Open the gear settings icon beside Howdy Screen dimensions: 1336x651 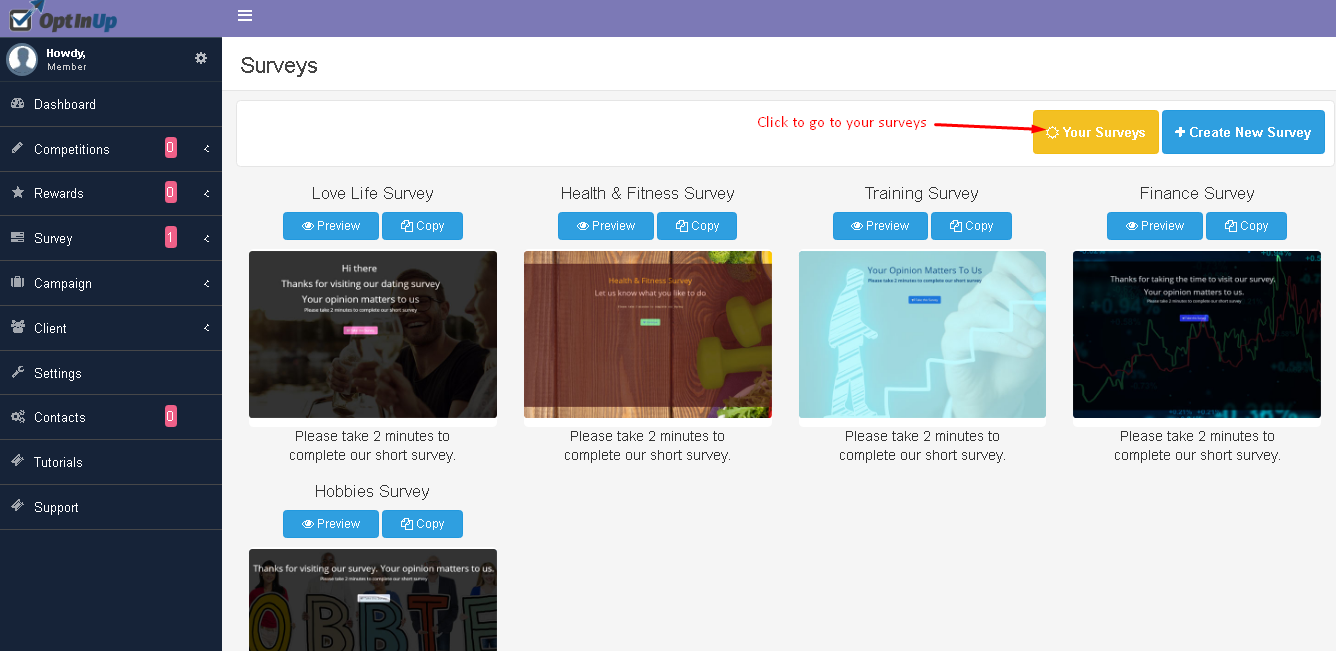pyautogui.click(x=201, y=58)
